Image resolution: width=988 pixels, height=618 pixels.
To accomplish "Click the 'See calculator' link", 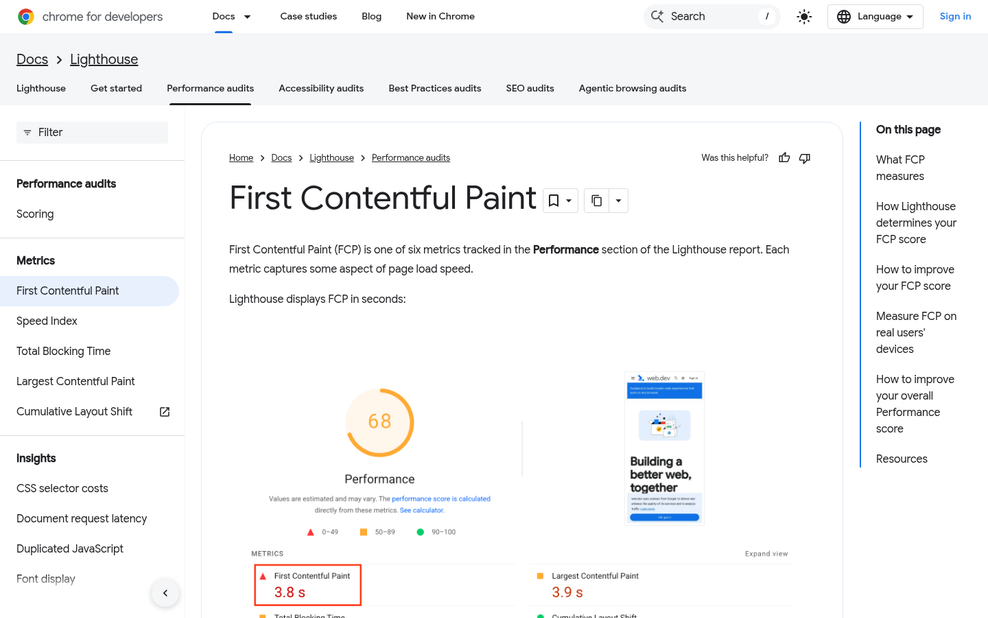I will pos(422,510).
